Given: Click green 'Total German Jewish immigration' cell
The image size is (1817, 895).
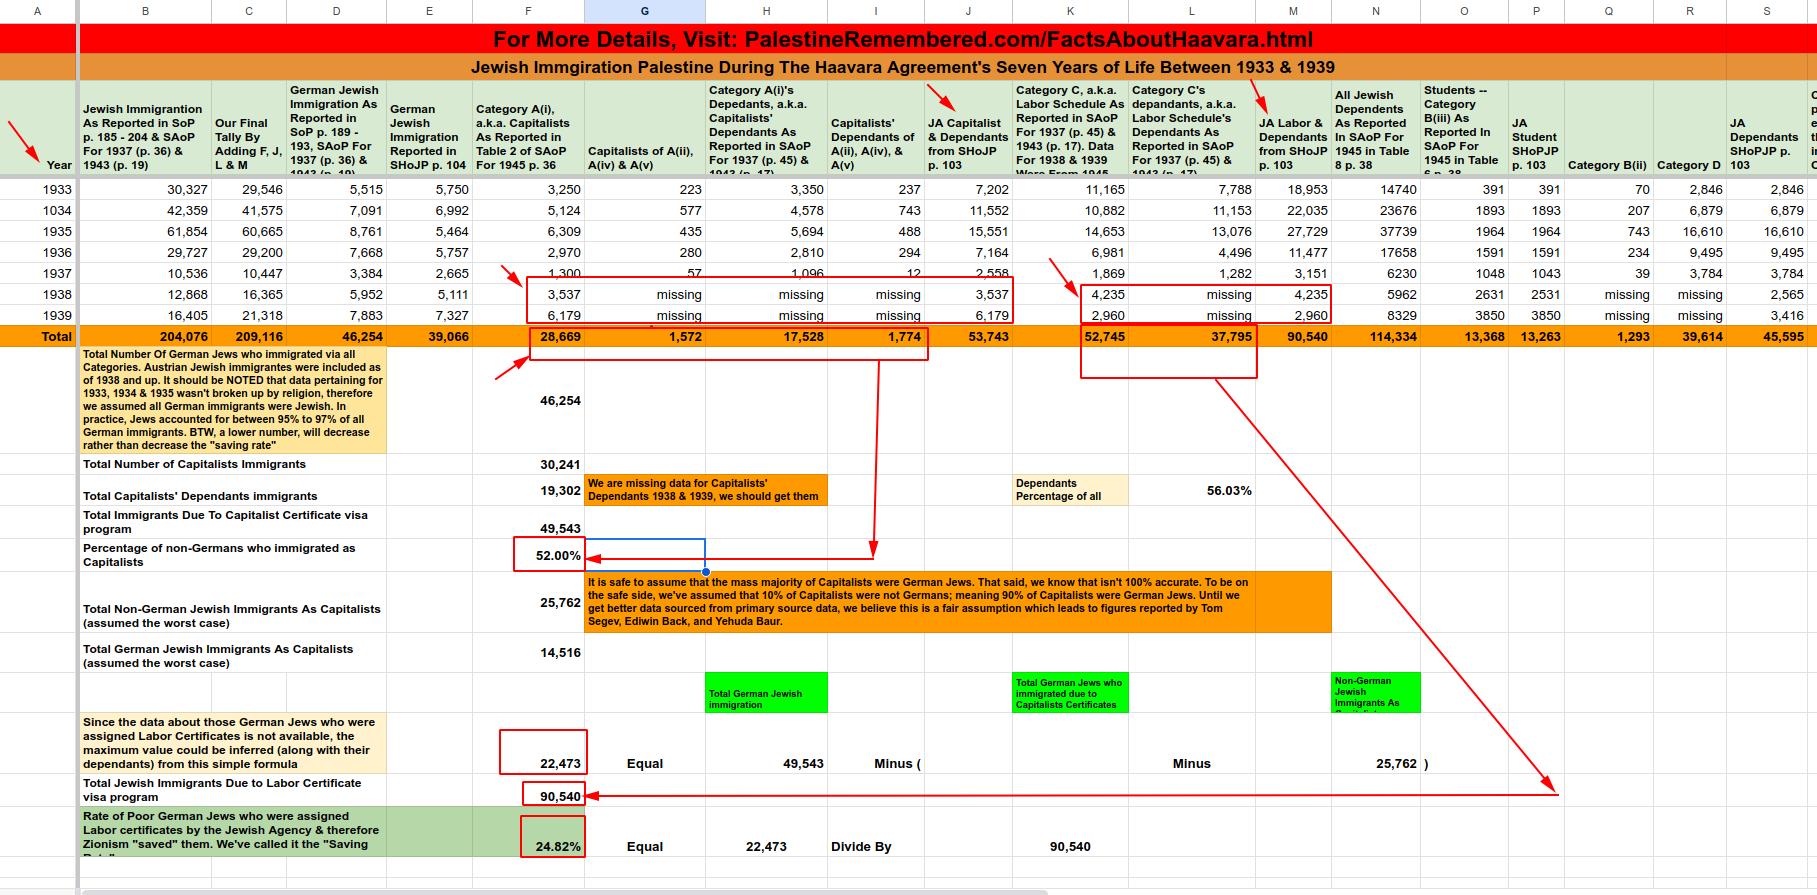Looking at the screenshot, I should pos(766,693).
